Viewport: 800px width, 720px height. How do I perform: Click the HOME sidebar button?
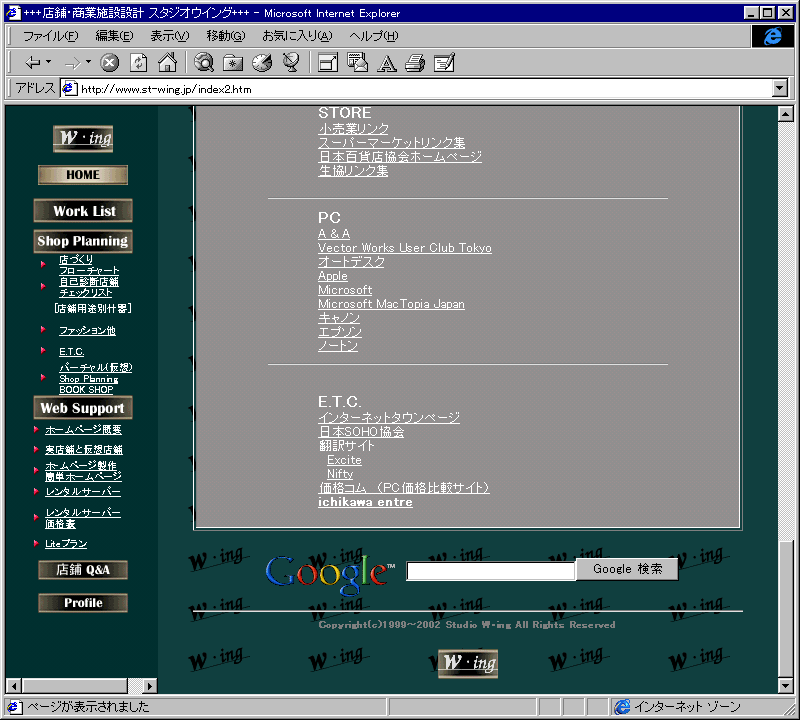[x=83, y=175]
